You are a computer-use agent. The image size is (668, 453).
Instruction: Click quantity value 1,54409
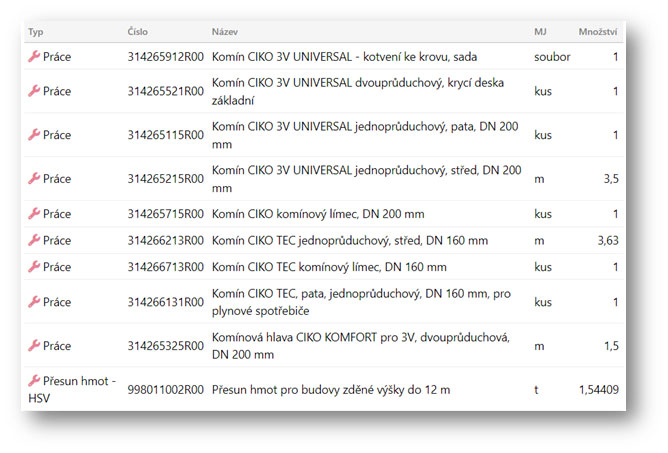[x=599, y=390]
